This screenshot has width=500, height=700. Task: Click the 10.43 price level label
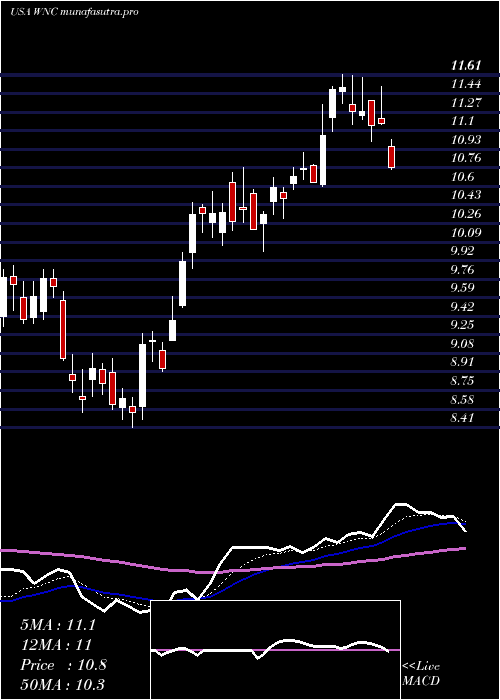coord(466,195)
